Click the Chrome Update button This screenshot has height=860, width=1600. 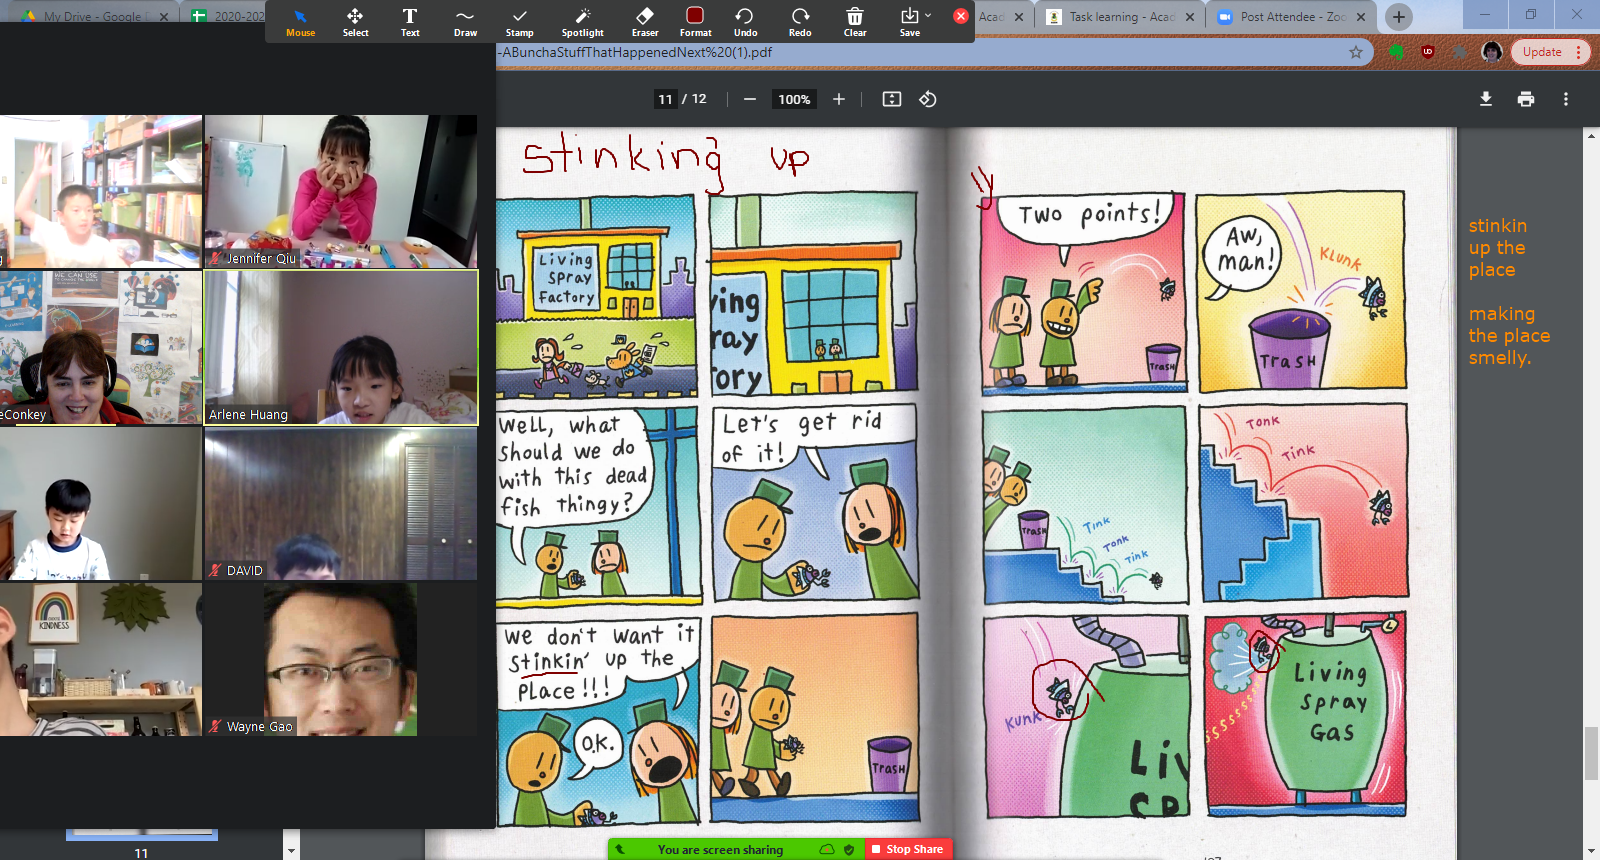(x=1541, y=52)
